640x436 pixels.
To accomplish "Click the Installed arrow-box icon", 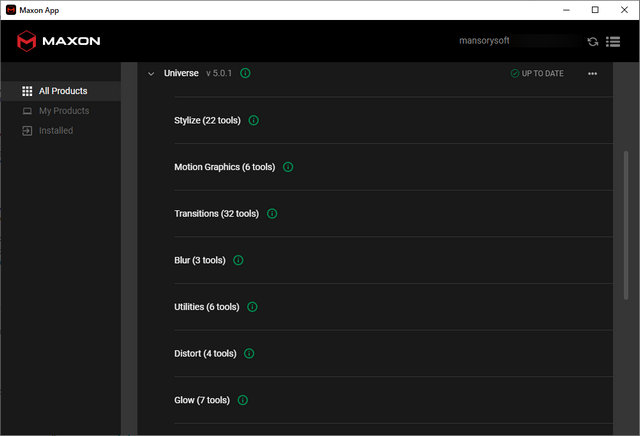I will (27, 131).
